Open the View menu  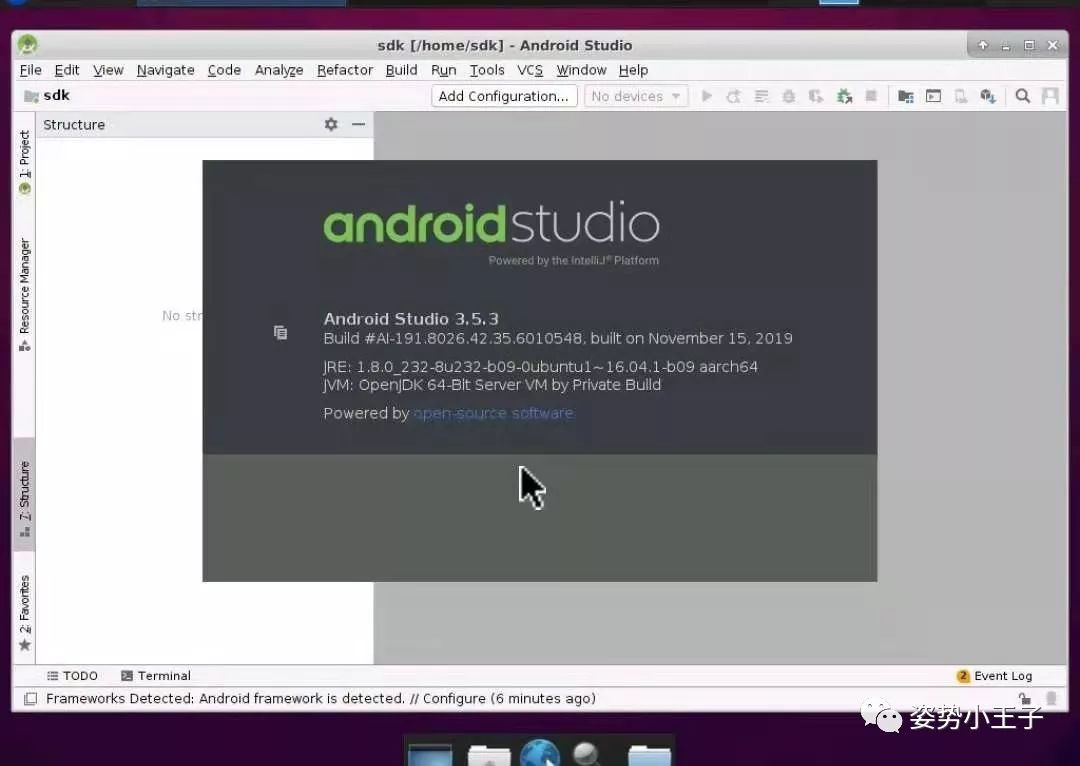108,70
